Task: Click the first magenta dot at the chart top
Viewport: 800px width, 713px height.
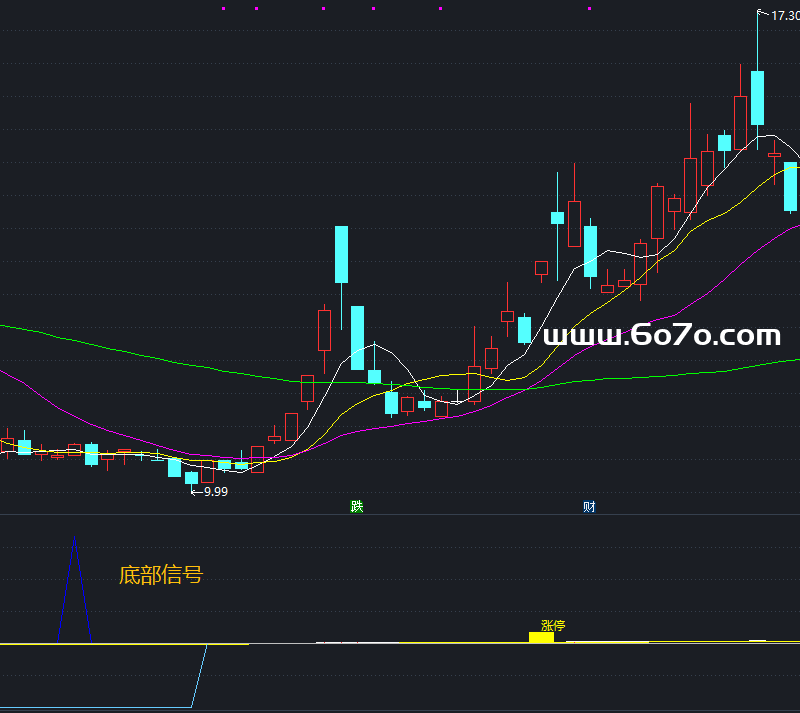Action: 223,8
